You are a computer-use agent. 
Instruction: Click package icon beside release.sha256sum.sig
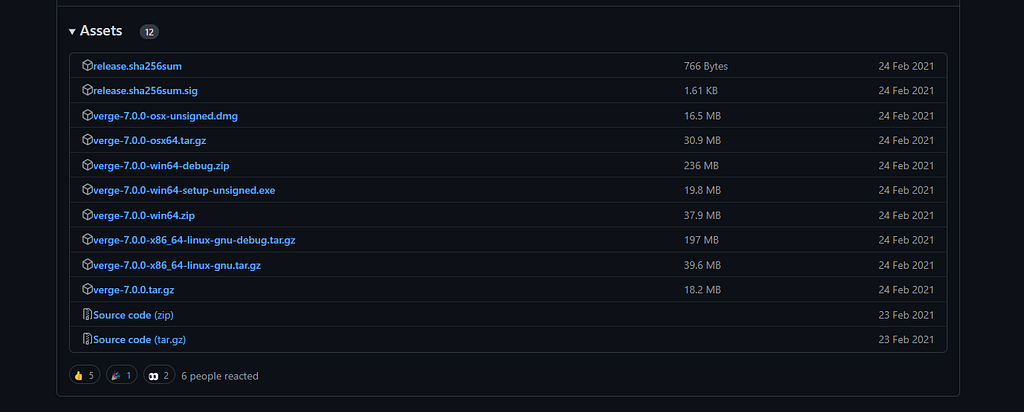pos(88,91)
